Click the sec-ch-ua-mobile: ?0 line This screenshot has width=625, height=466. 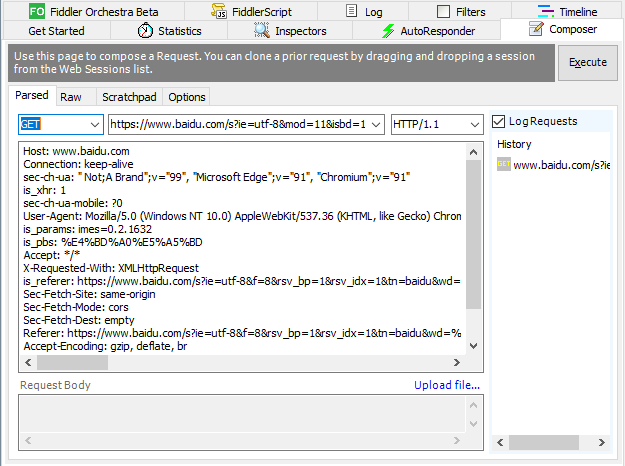(73, 203)
